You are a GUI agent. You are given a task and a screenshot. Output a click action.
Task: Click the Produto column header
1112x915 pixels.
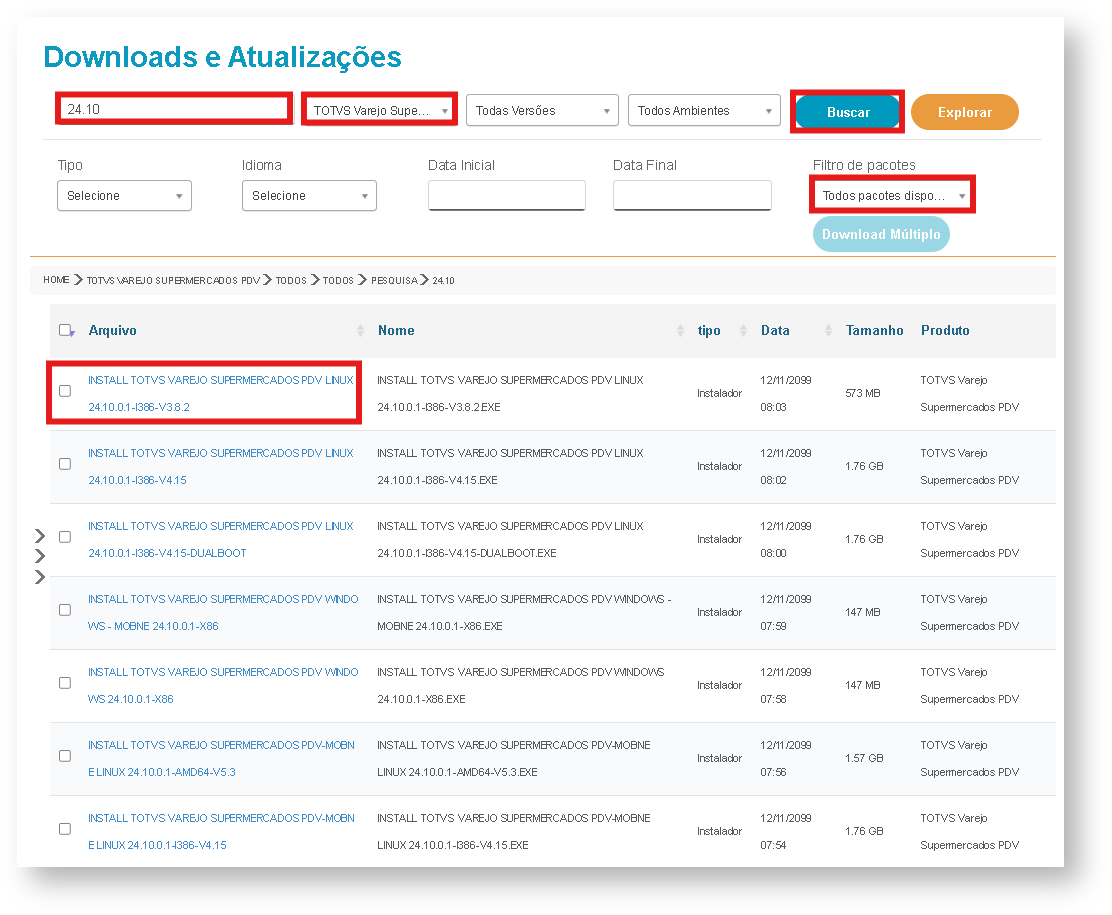click(x=945, y=330)
